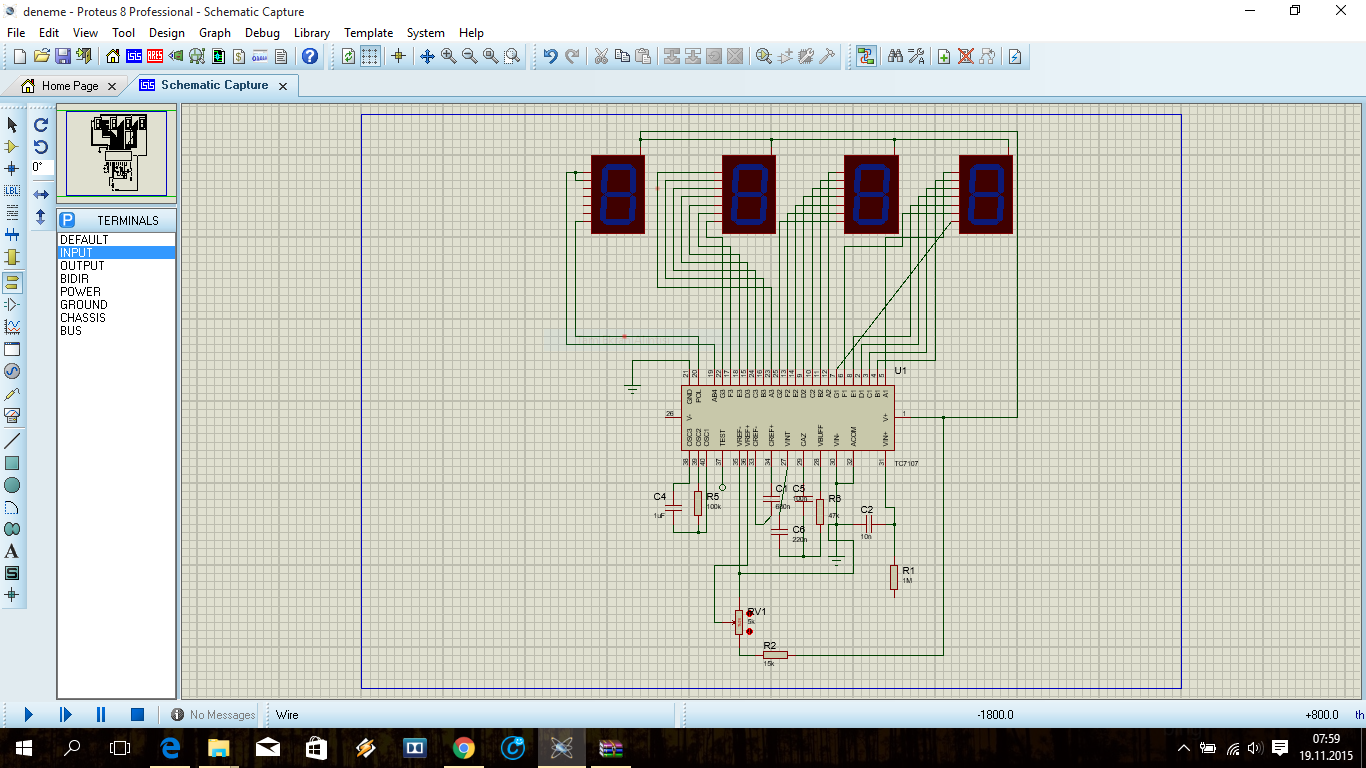Screen dimensions: 1366x768
Task: Select the Component mode tool
Action: coord(12,146)
